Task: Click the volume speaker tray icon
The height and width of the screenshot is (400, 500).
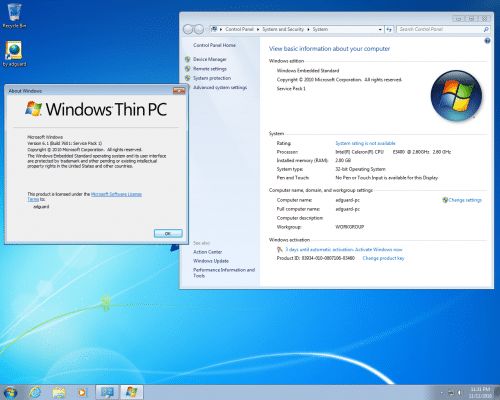Action: pos(460,393)
